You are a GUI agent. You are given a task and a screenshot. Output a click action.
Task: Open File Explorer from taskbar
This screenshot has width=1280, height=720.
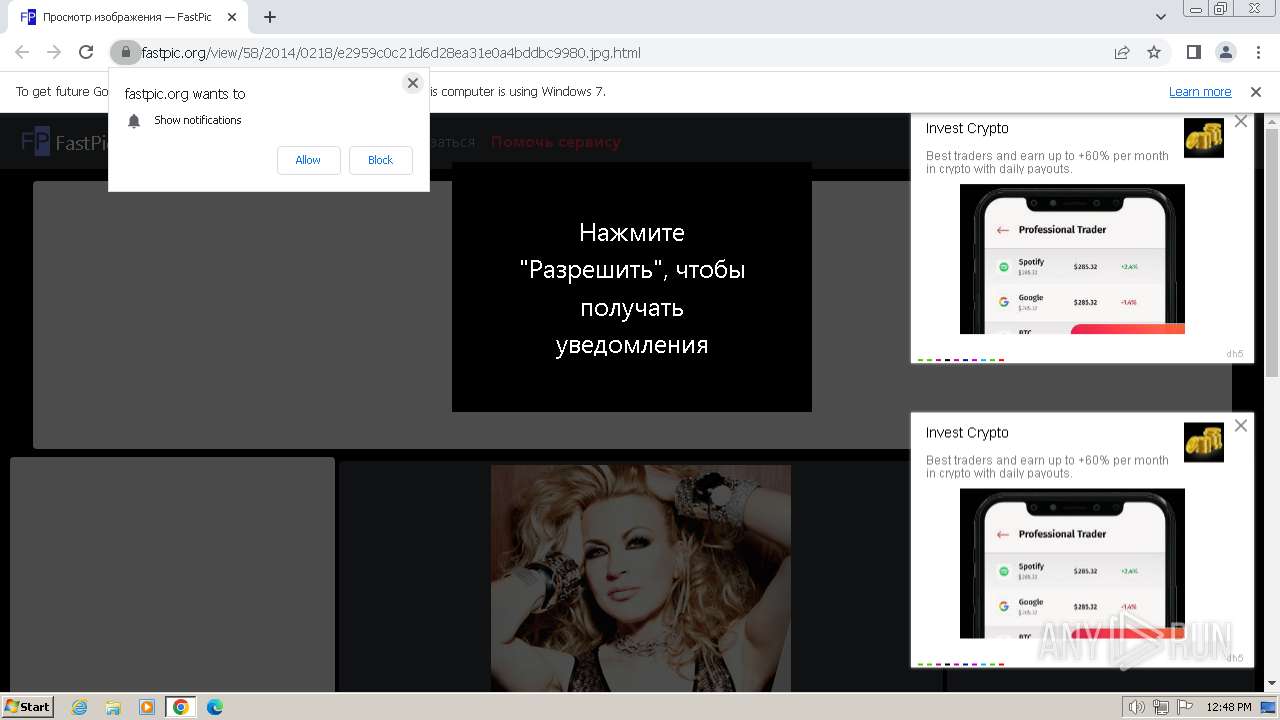(113, 707)
